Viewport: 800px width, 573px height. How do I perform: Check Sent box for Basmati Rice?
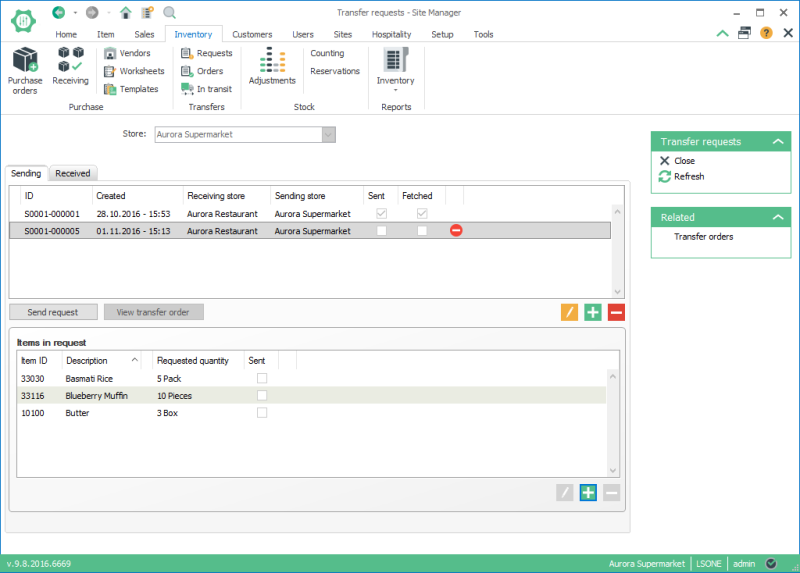[262, 378]
